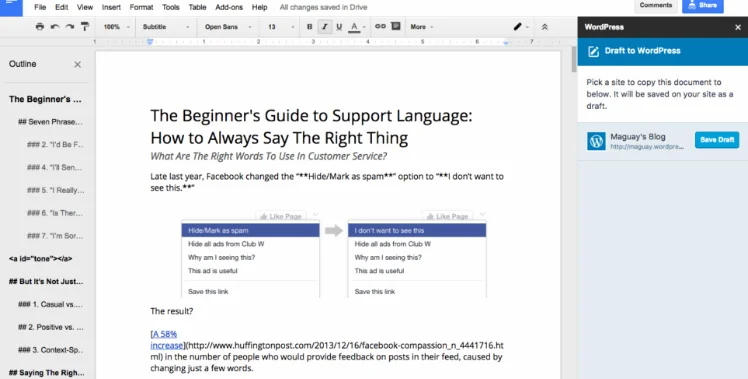The width and height of the screenshot is (748, 379).
Task: Jump to '## Seven Phrase...' outline item
Action: tap(50, 122)
